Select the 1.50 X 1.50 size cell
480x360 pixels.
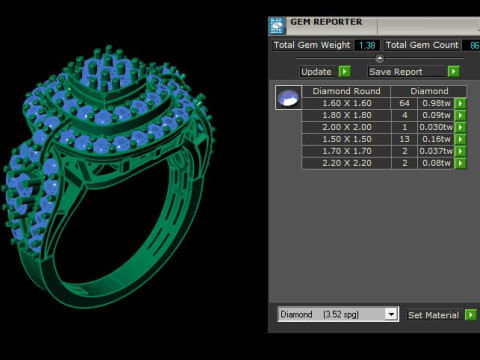coord(347,139)
